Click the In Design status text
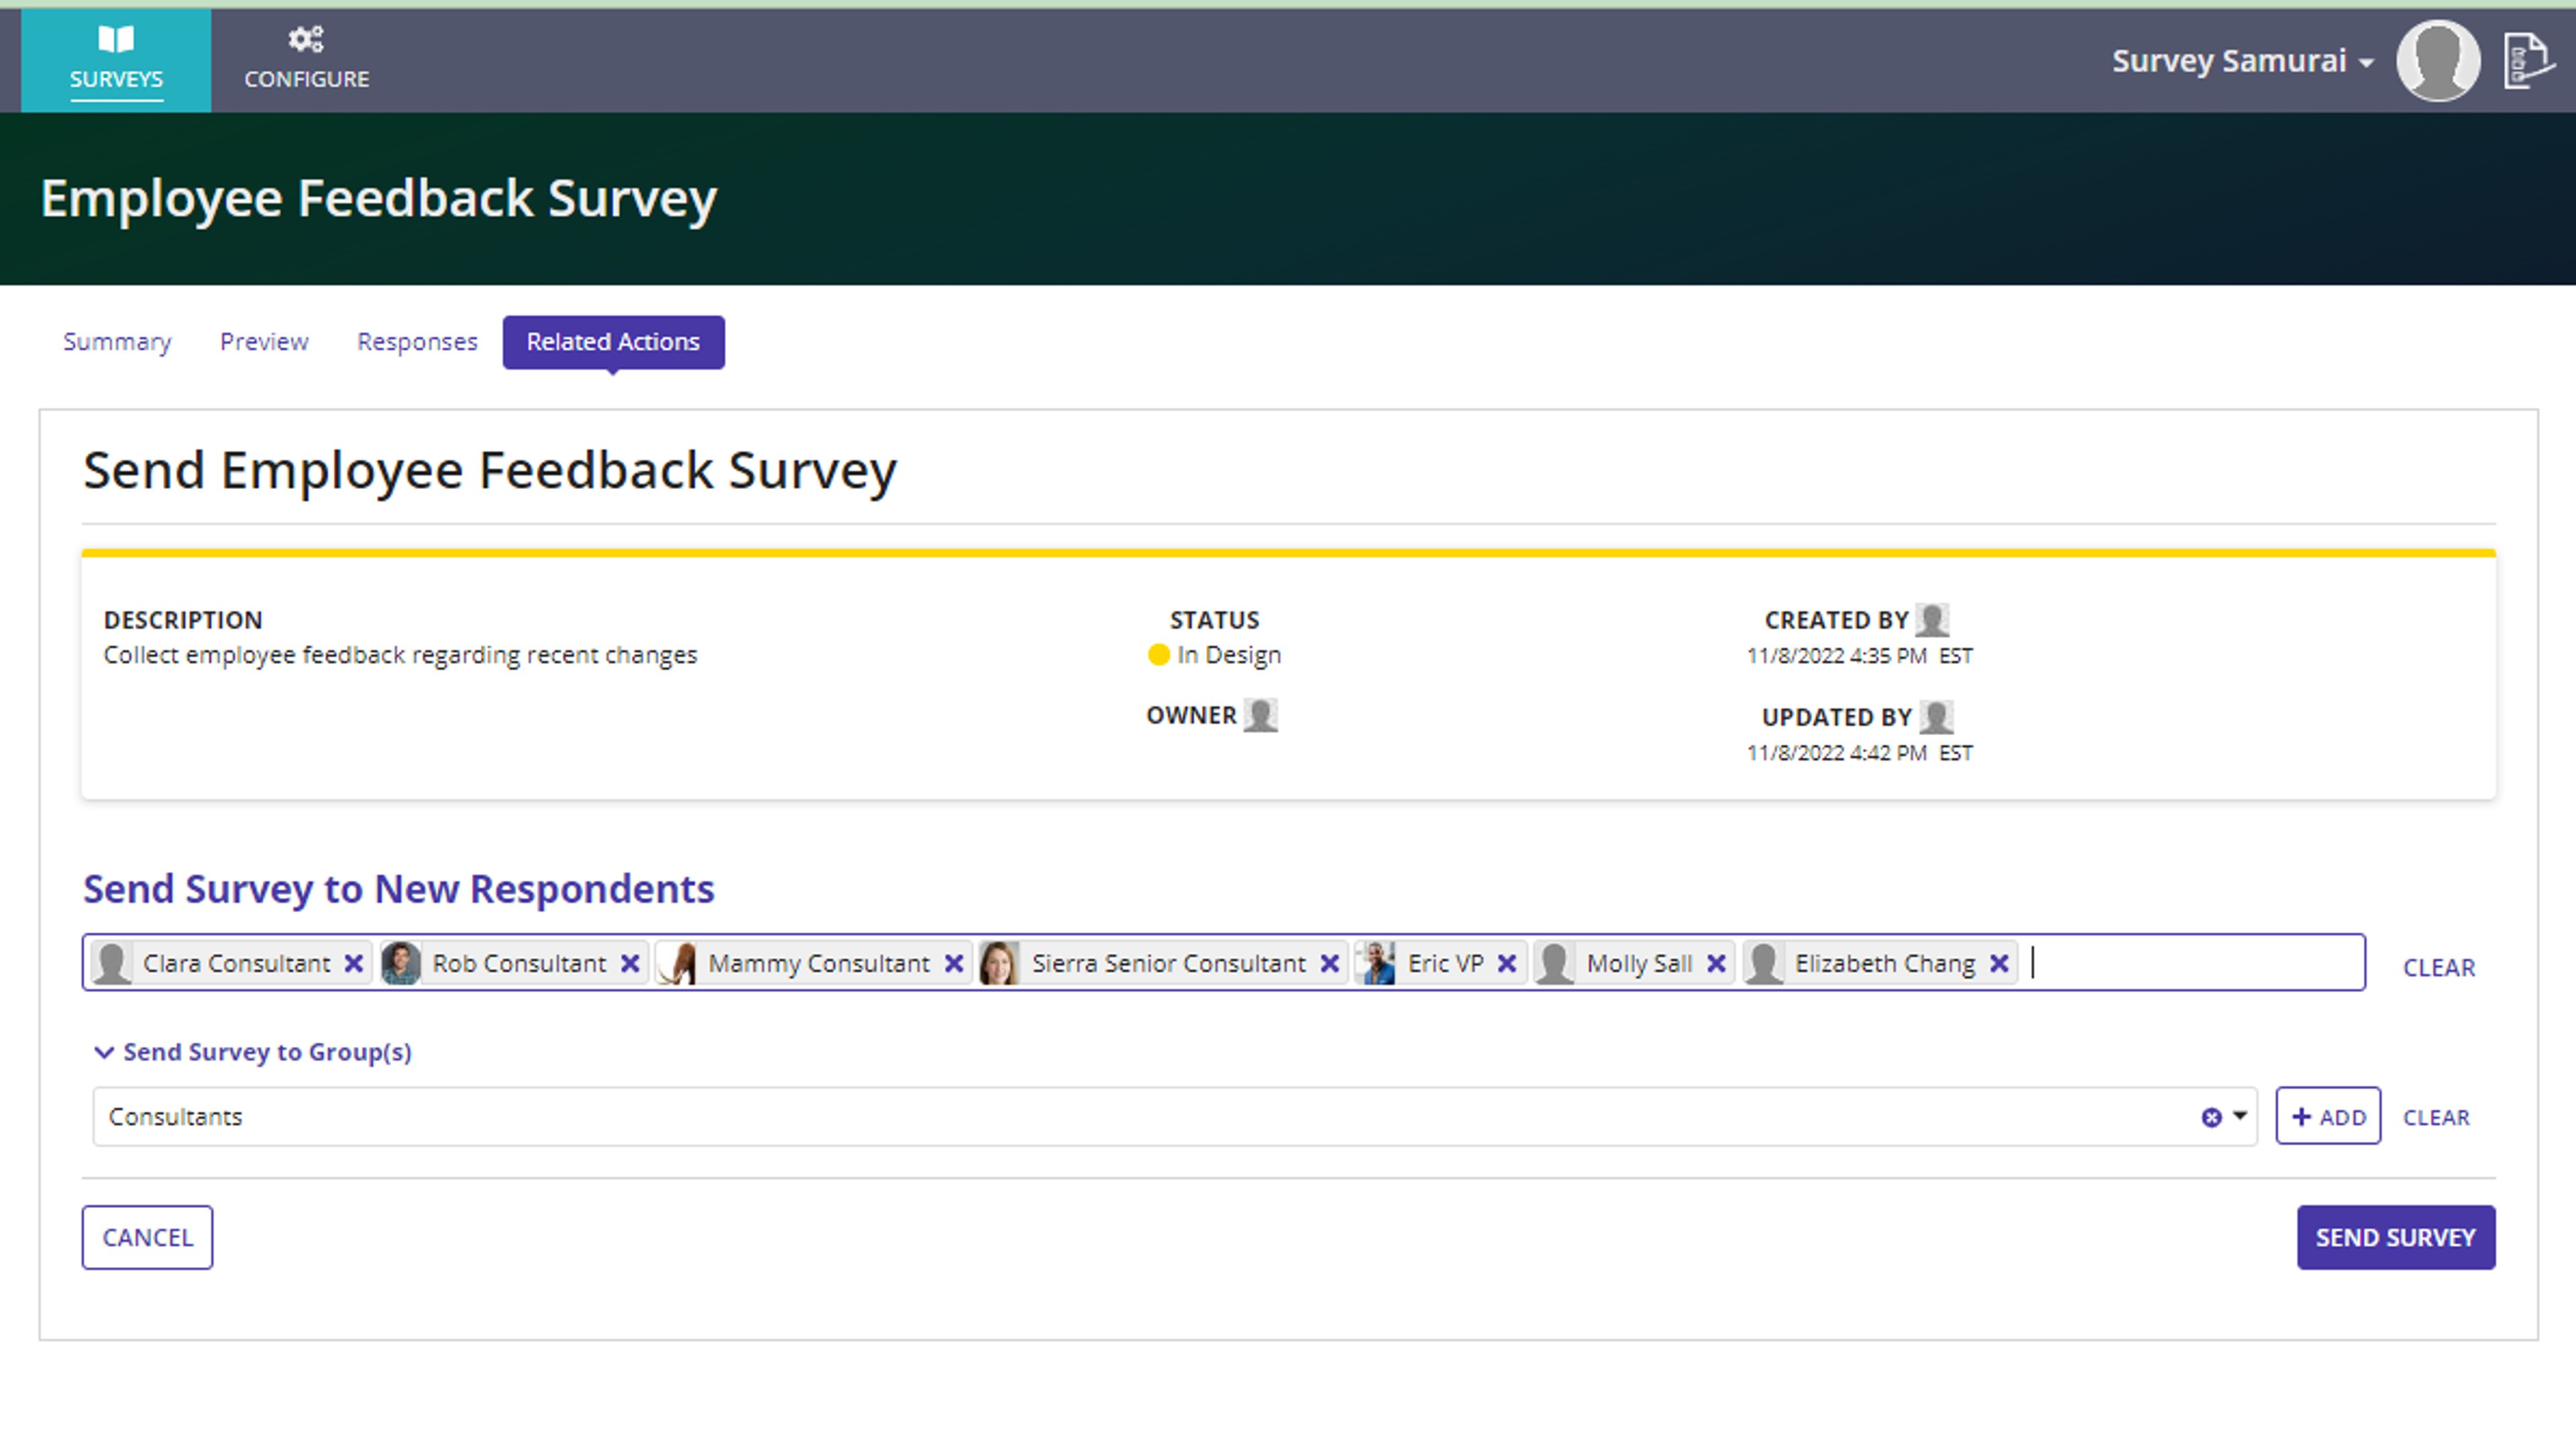This screenshot has height=1438, width=2576. pos(1229,655)
